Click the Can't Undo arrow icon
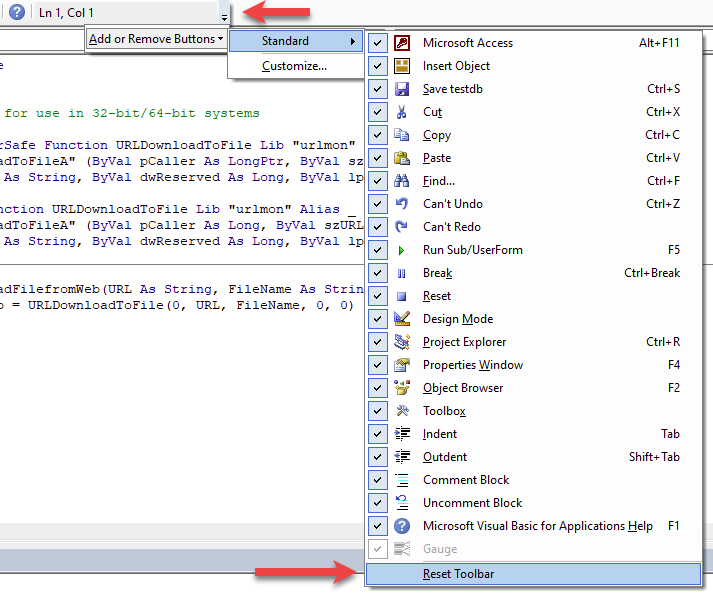The height and width of the screenshot is (595, 713). pyautogui.click(x=402, y=204)
